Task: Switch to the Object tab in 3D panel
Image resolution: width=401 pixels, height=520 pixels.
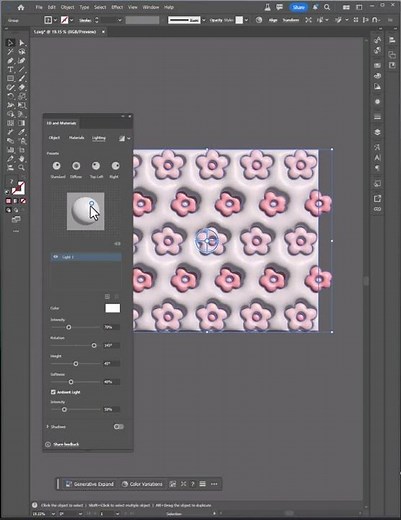Action: pos(54,138)
